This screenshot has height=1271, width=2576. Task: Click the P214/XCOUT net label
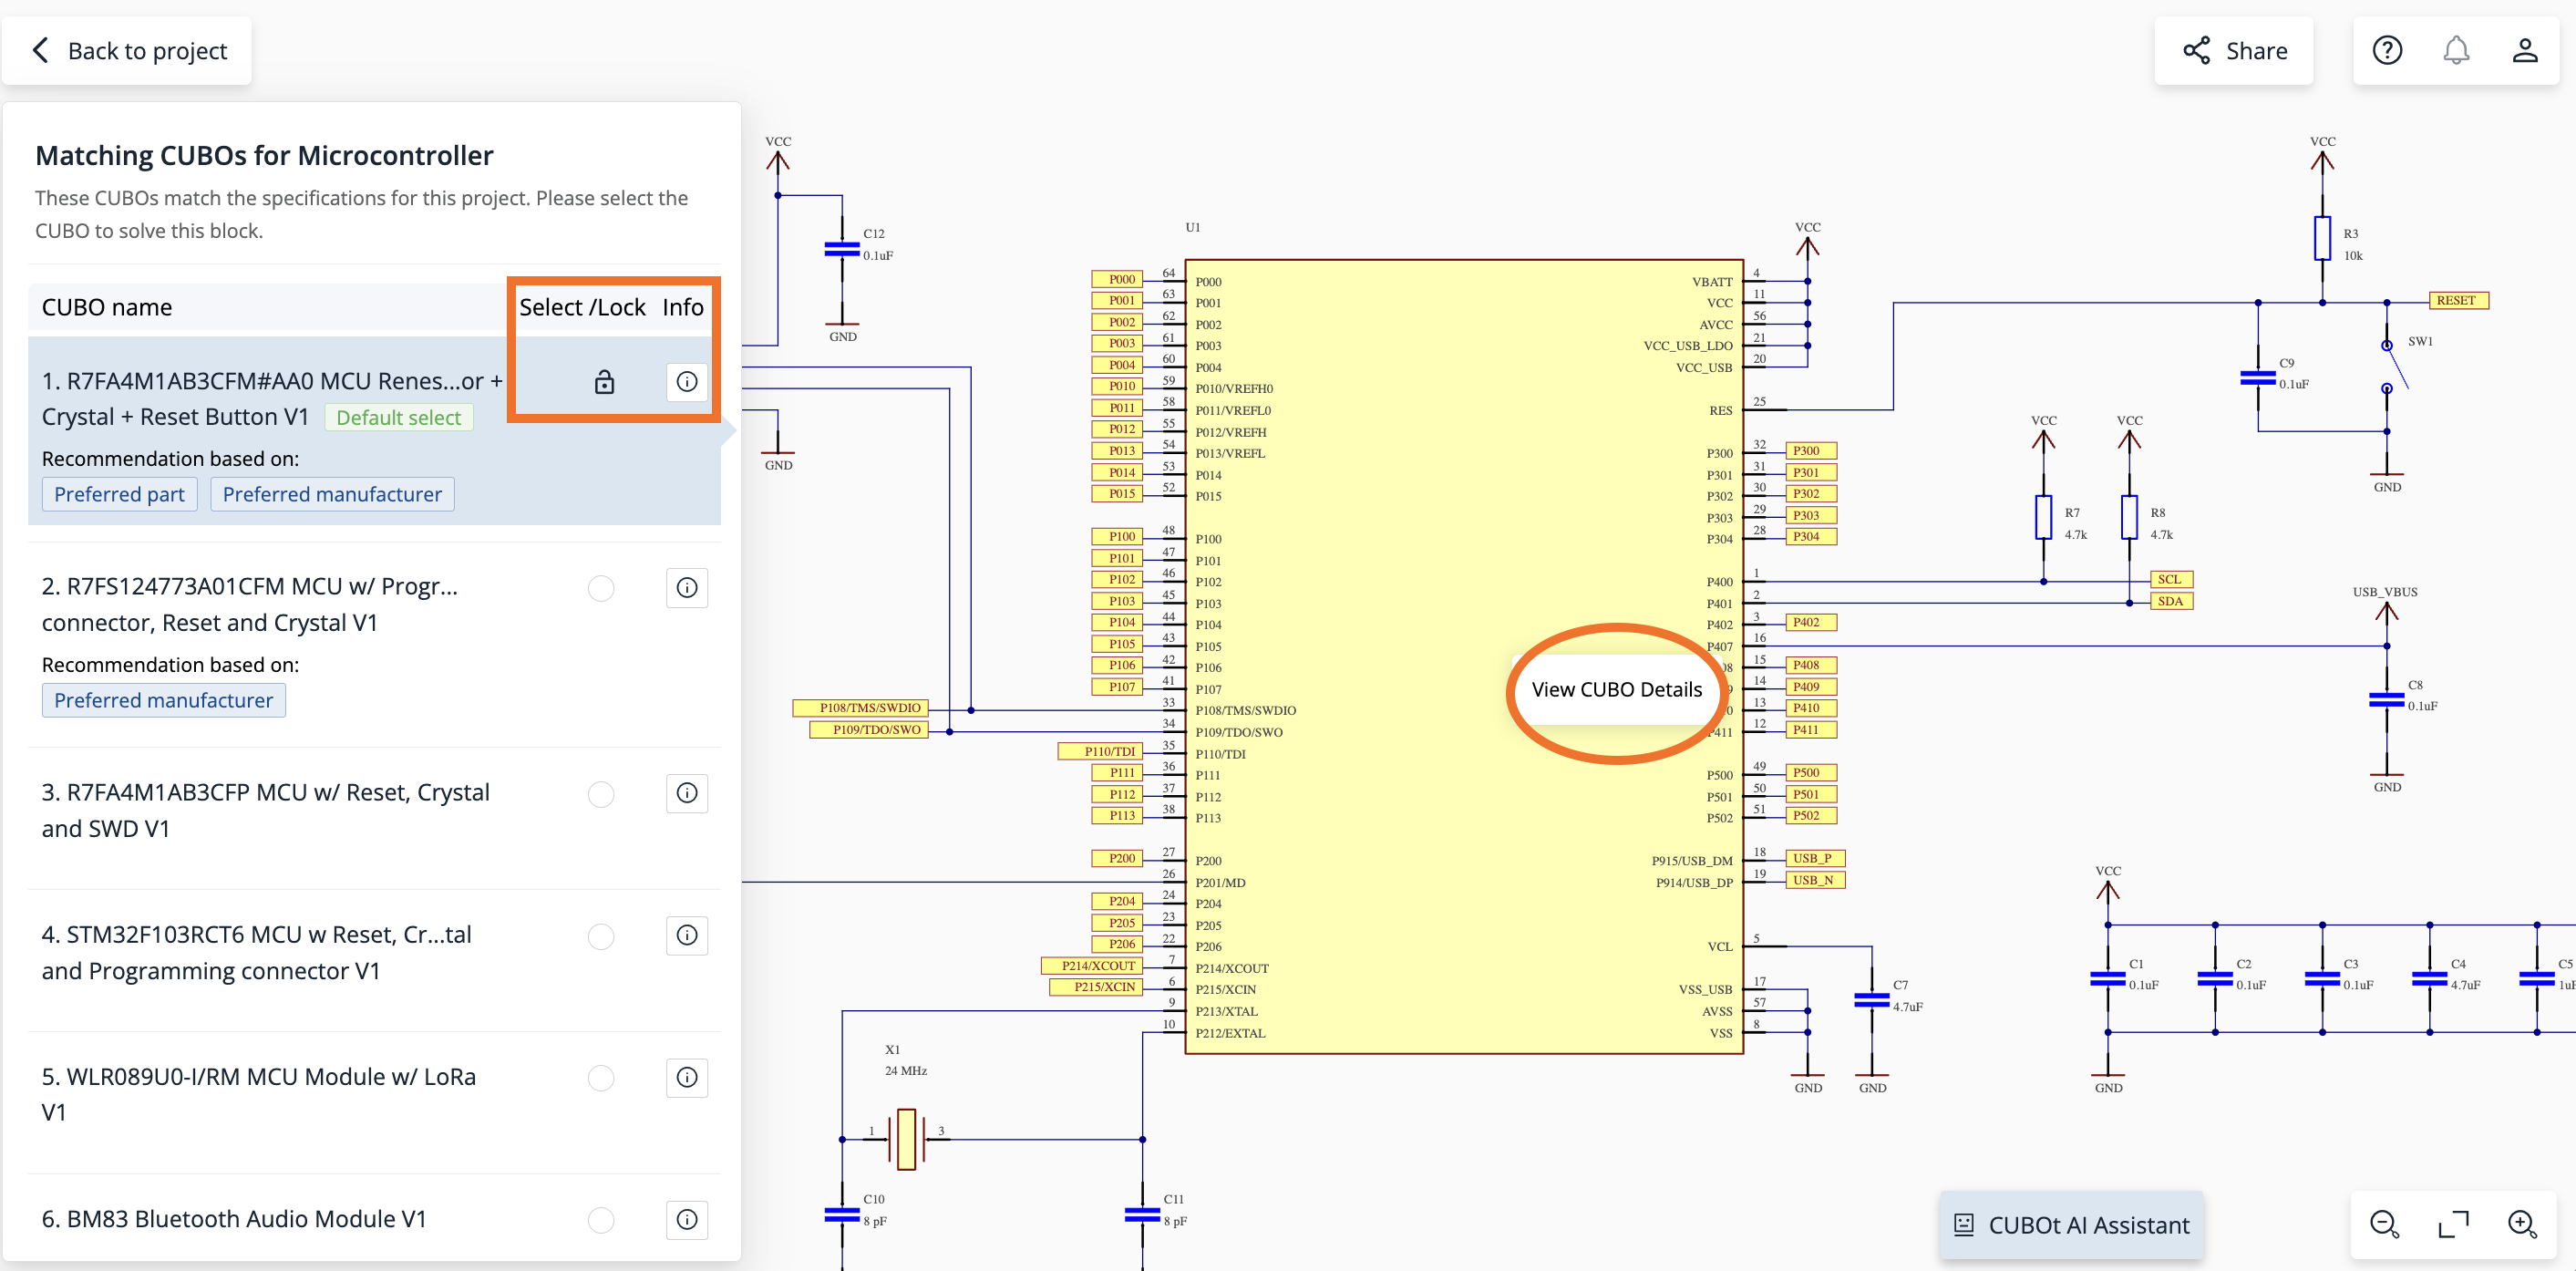coord(1092,967)
